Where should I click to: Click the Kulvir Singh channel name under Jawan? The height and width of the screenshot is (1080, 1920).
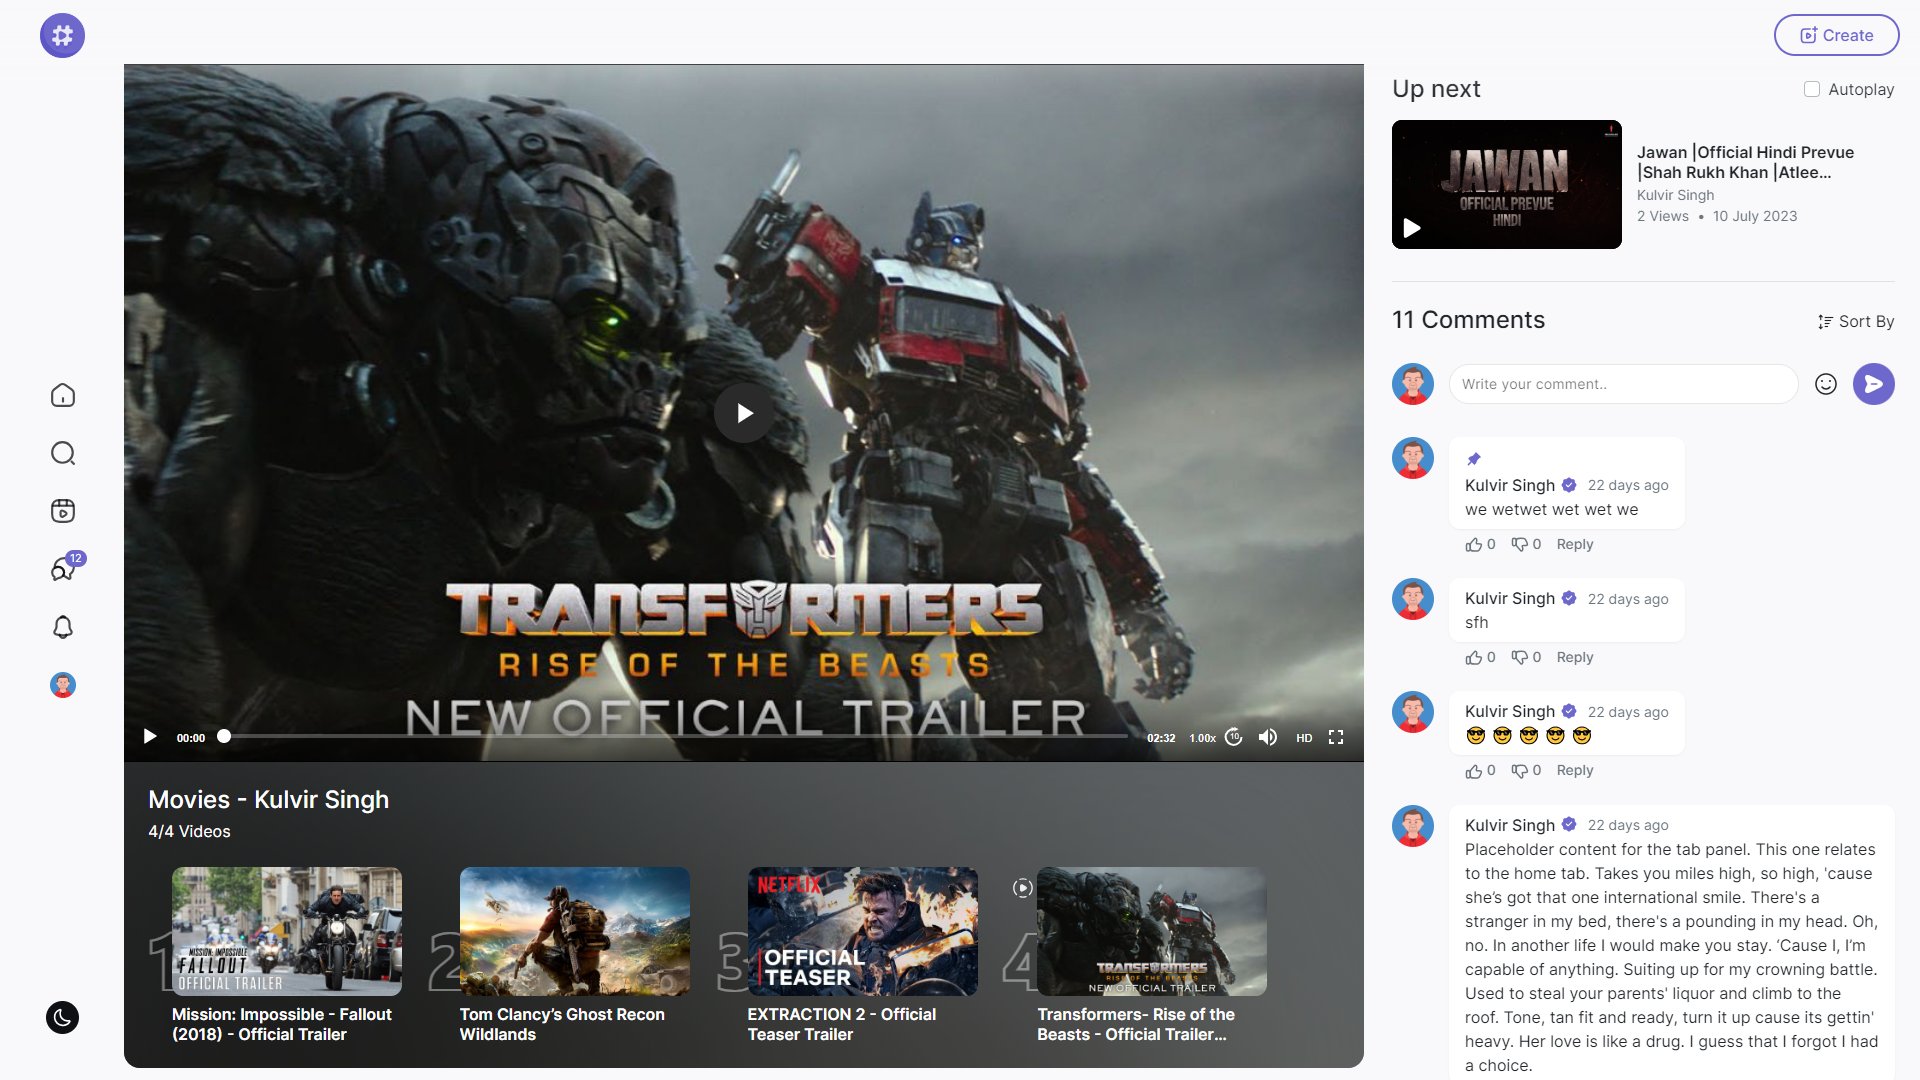tap(1675, 195)
